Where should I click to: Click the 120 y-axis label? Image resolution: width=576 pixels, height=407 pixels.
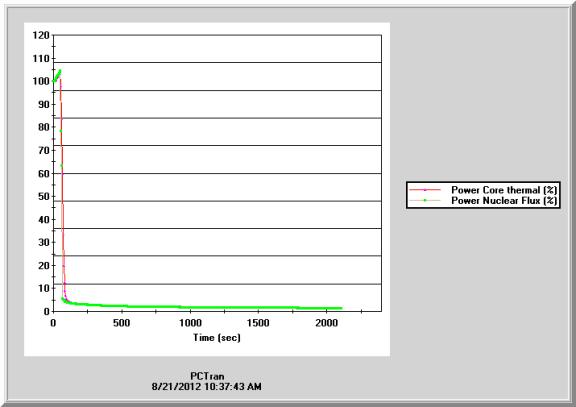click(x=41, y=35)
